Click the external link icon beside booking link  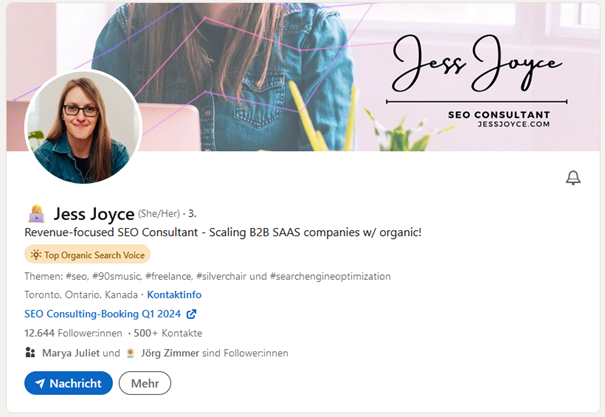191,314
